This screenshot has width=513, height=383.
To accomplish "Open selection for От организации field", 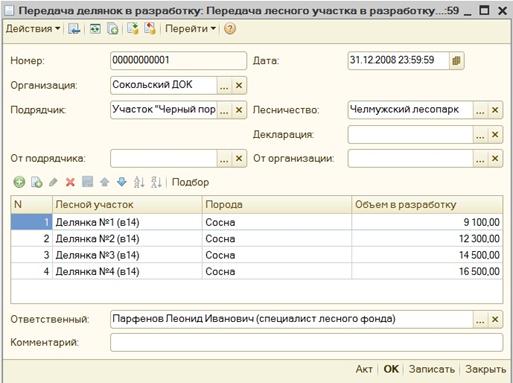I will click(x=480, y=159).
